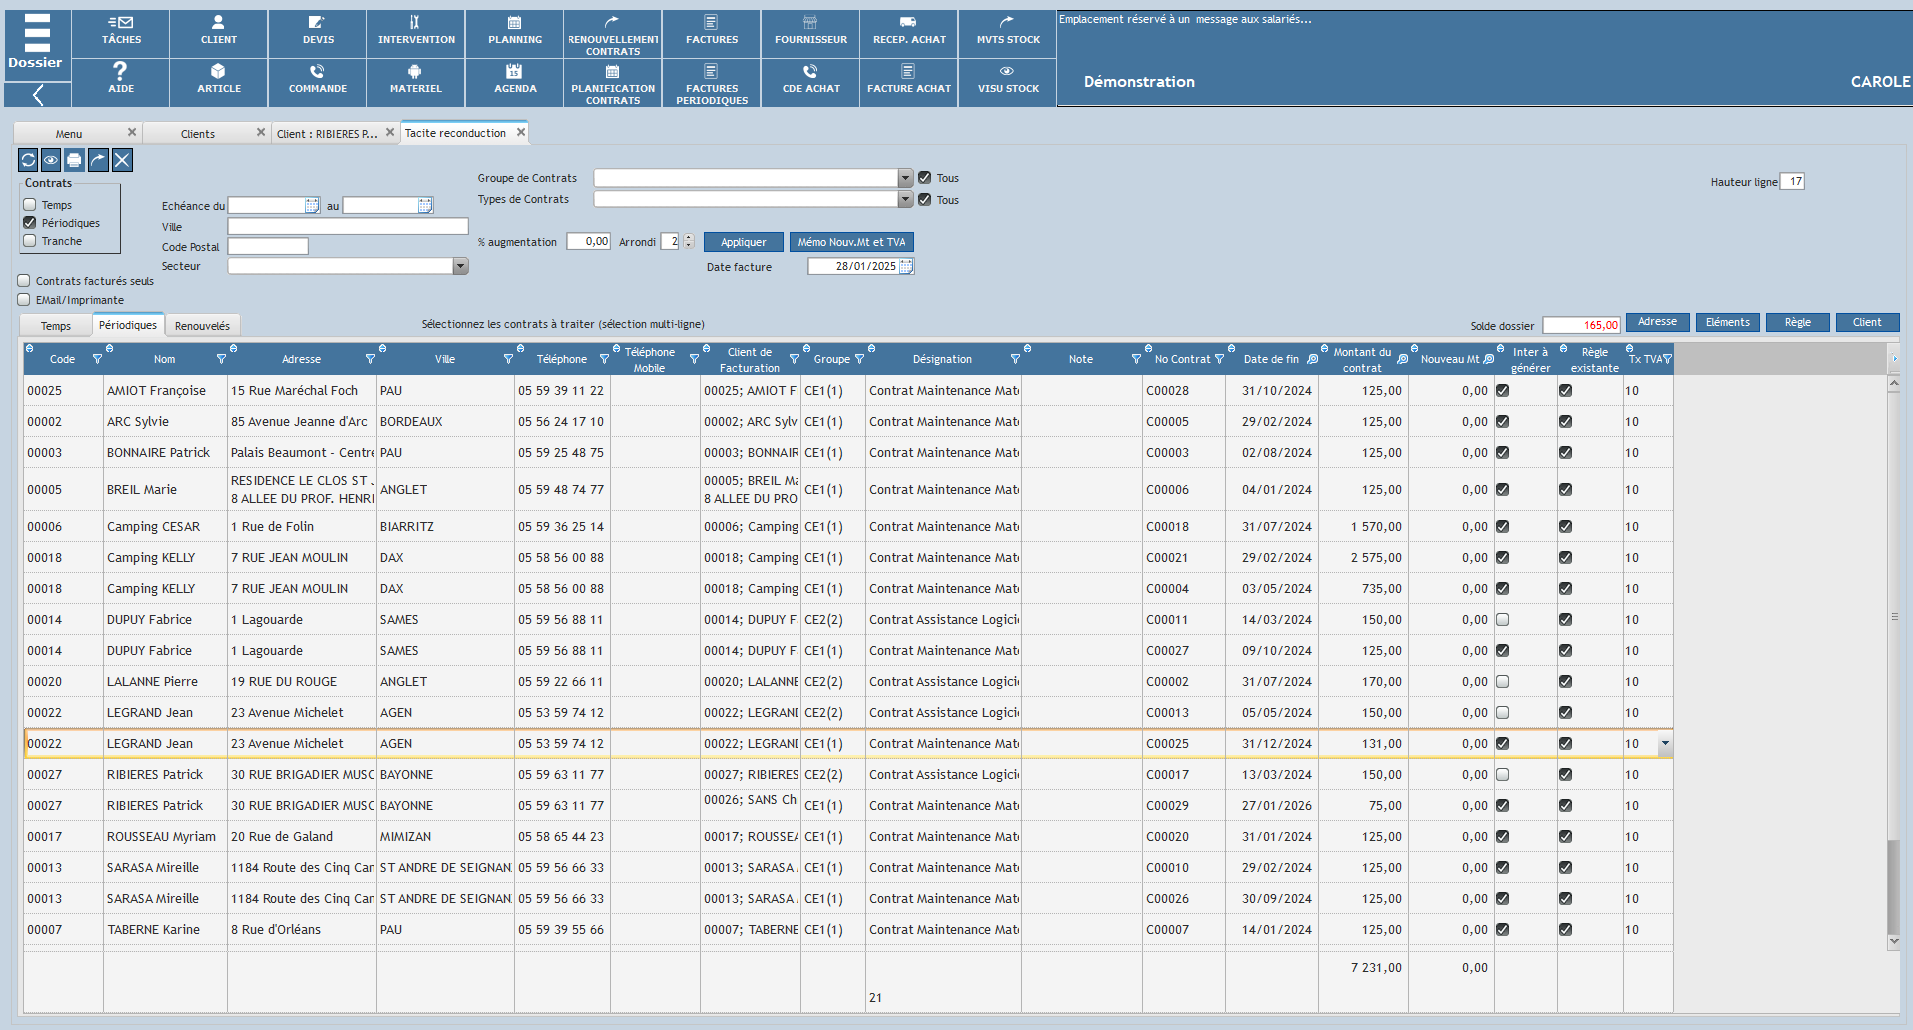Open the Aide help icon
1913x1030 pixels.
[121, 82]
